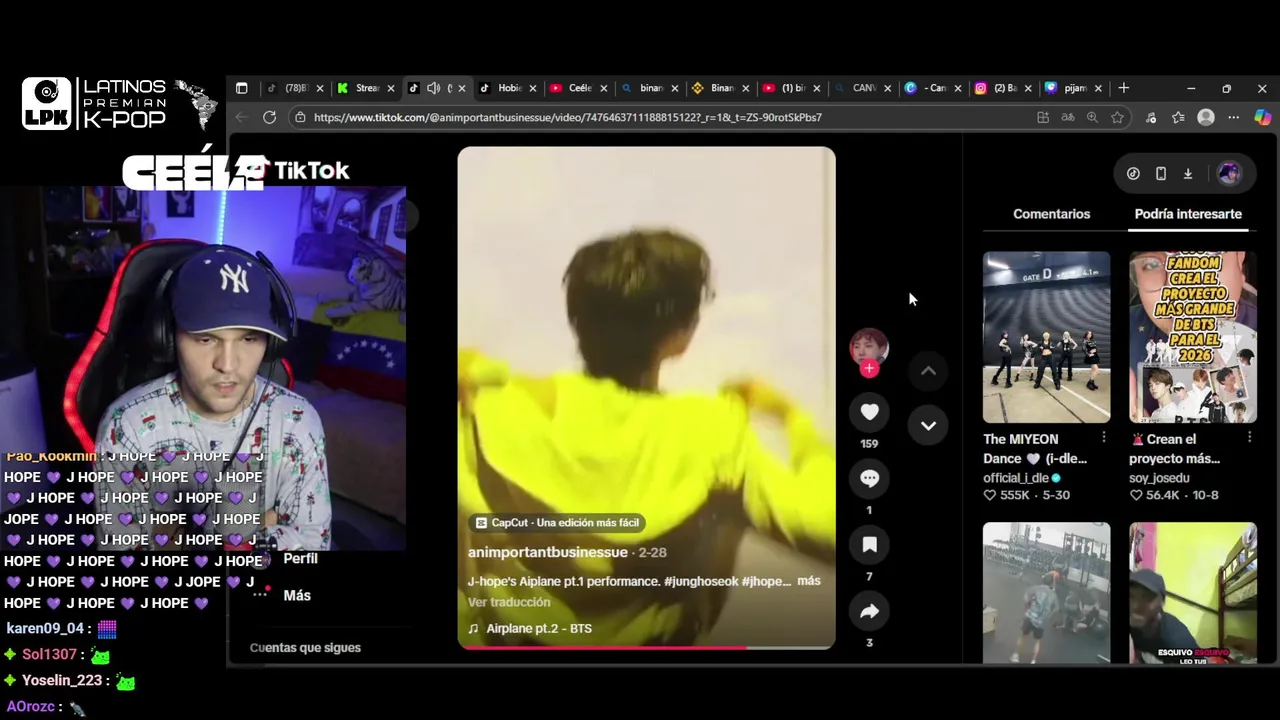Follow the creator via red plus badge
The image size is (1280, 720).
(869, 369)
